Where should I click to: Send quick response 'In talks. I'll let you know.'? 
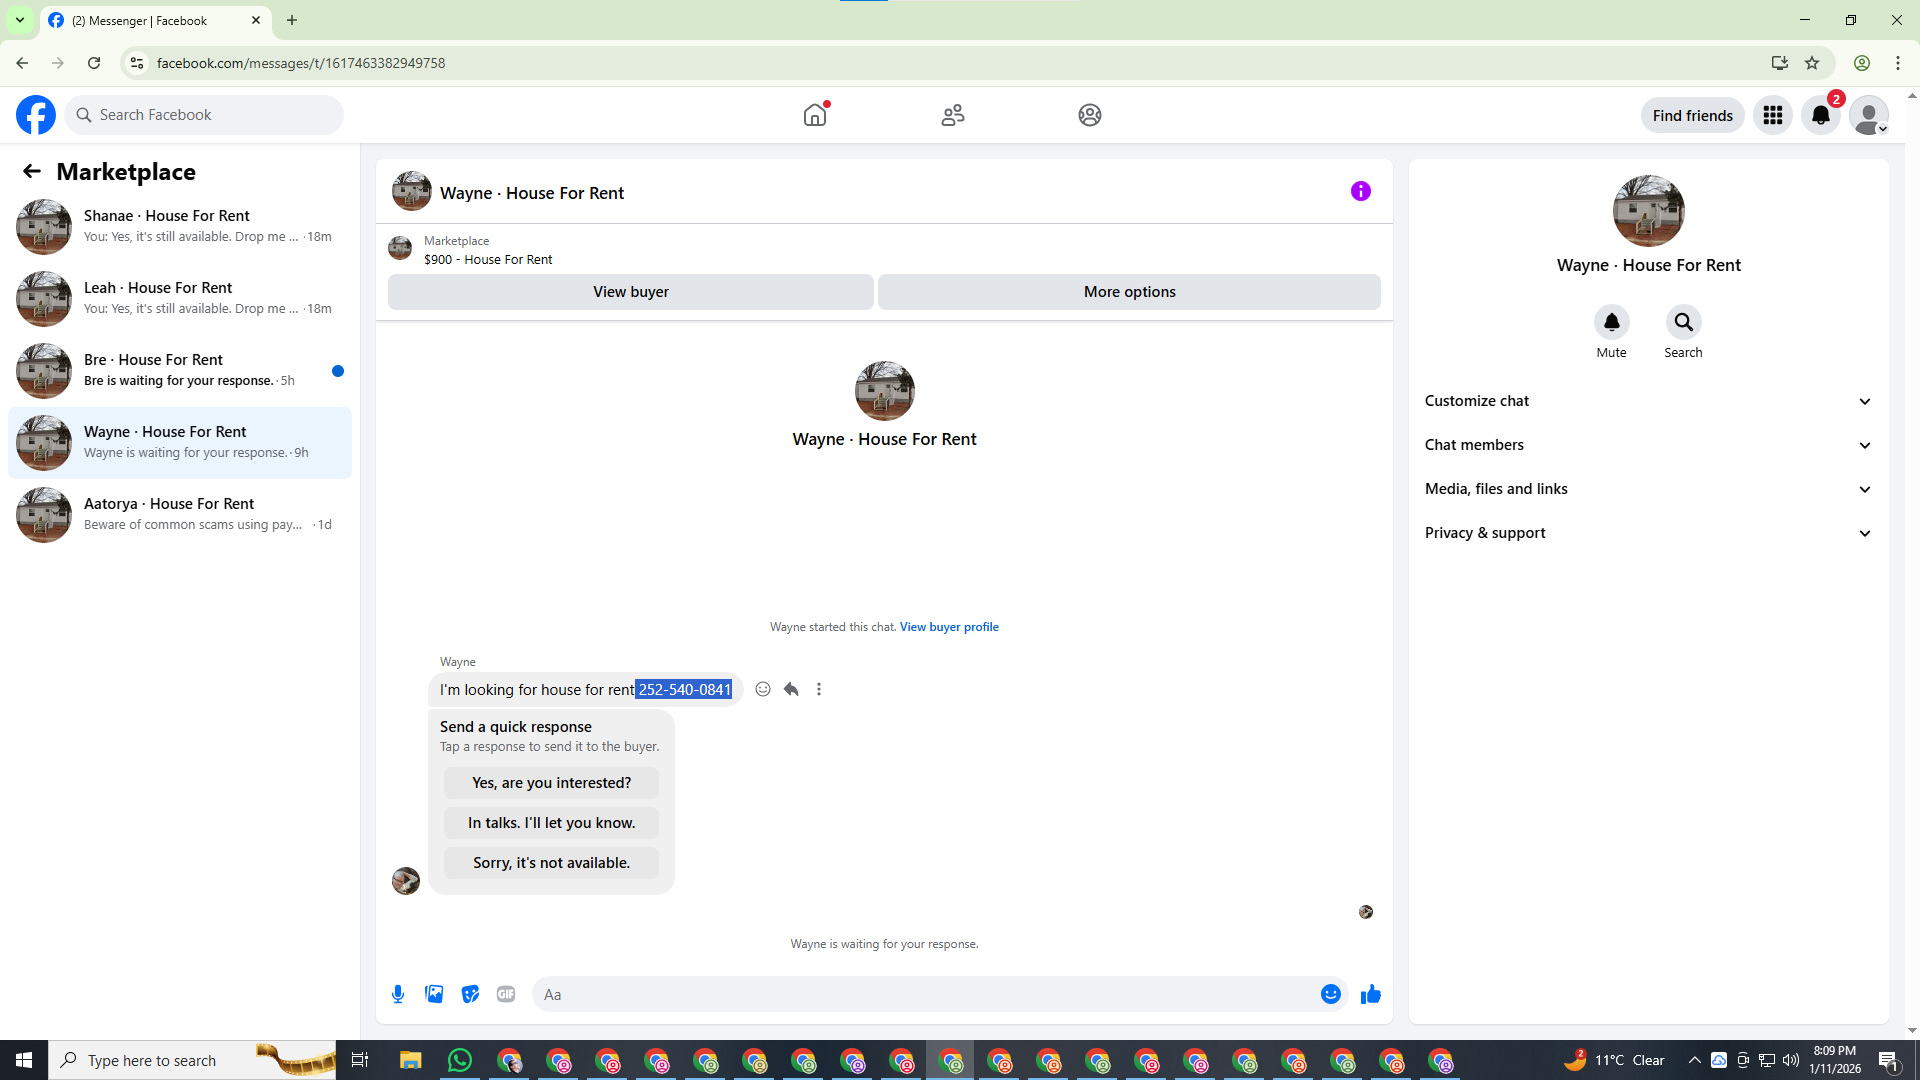[551, 823]
